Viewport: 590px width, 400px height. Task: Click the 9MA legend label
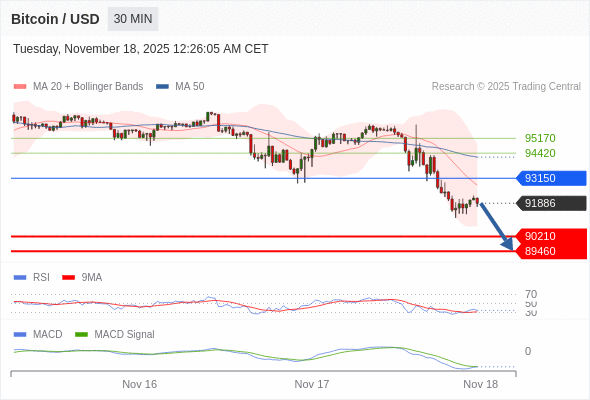tap(92, 278)
